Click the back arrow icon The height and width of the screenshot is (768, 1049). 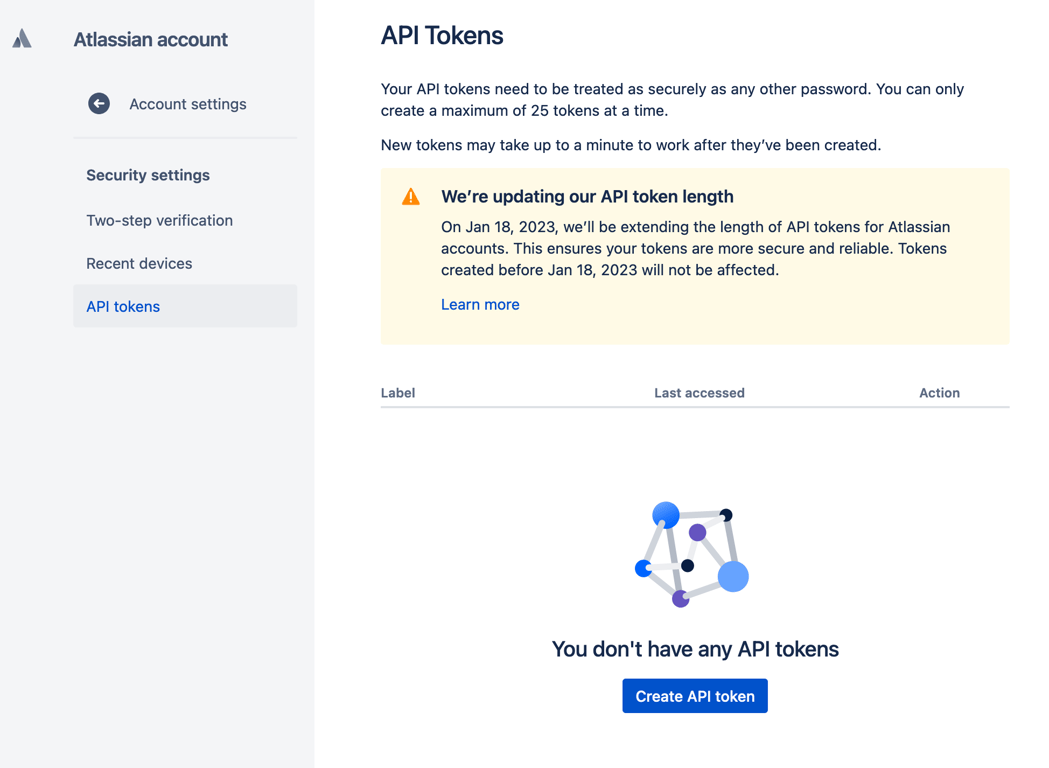[x=99, y=104]
